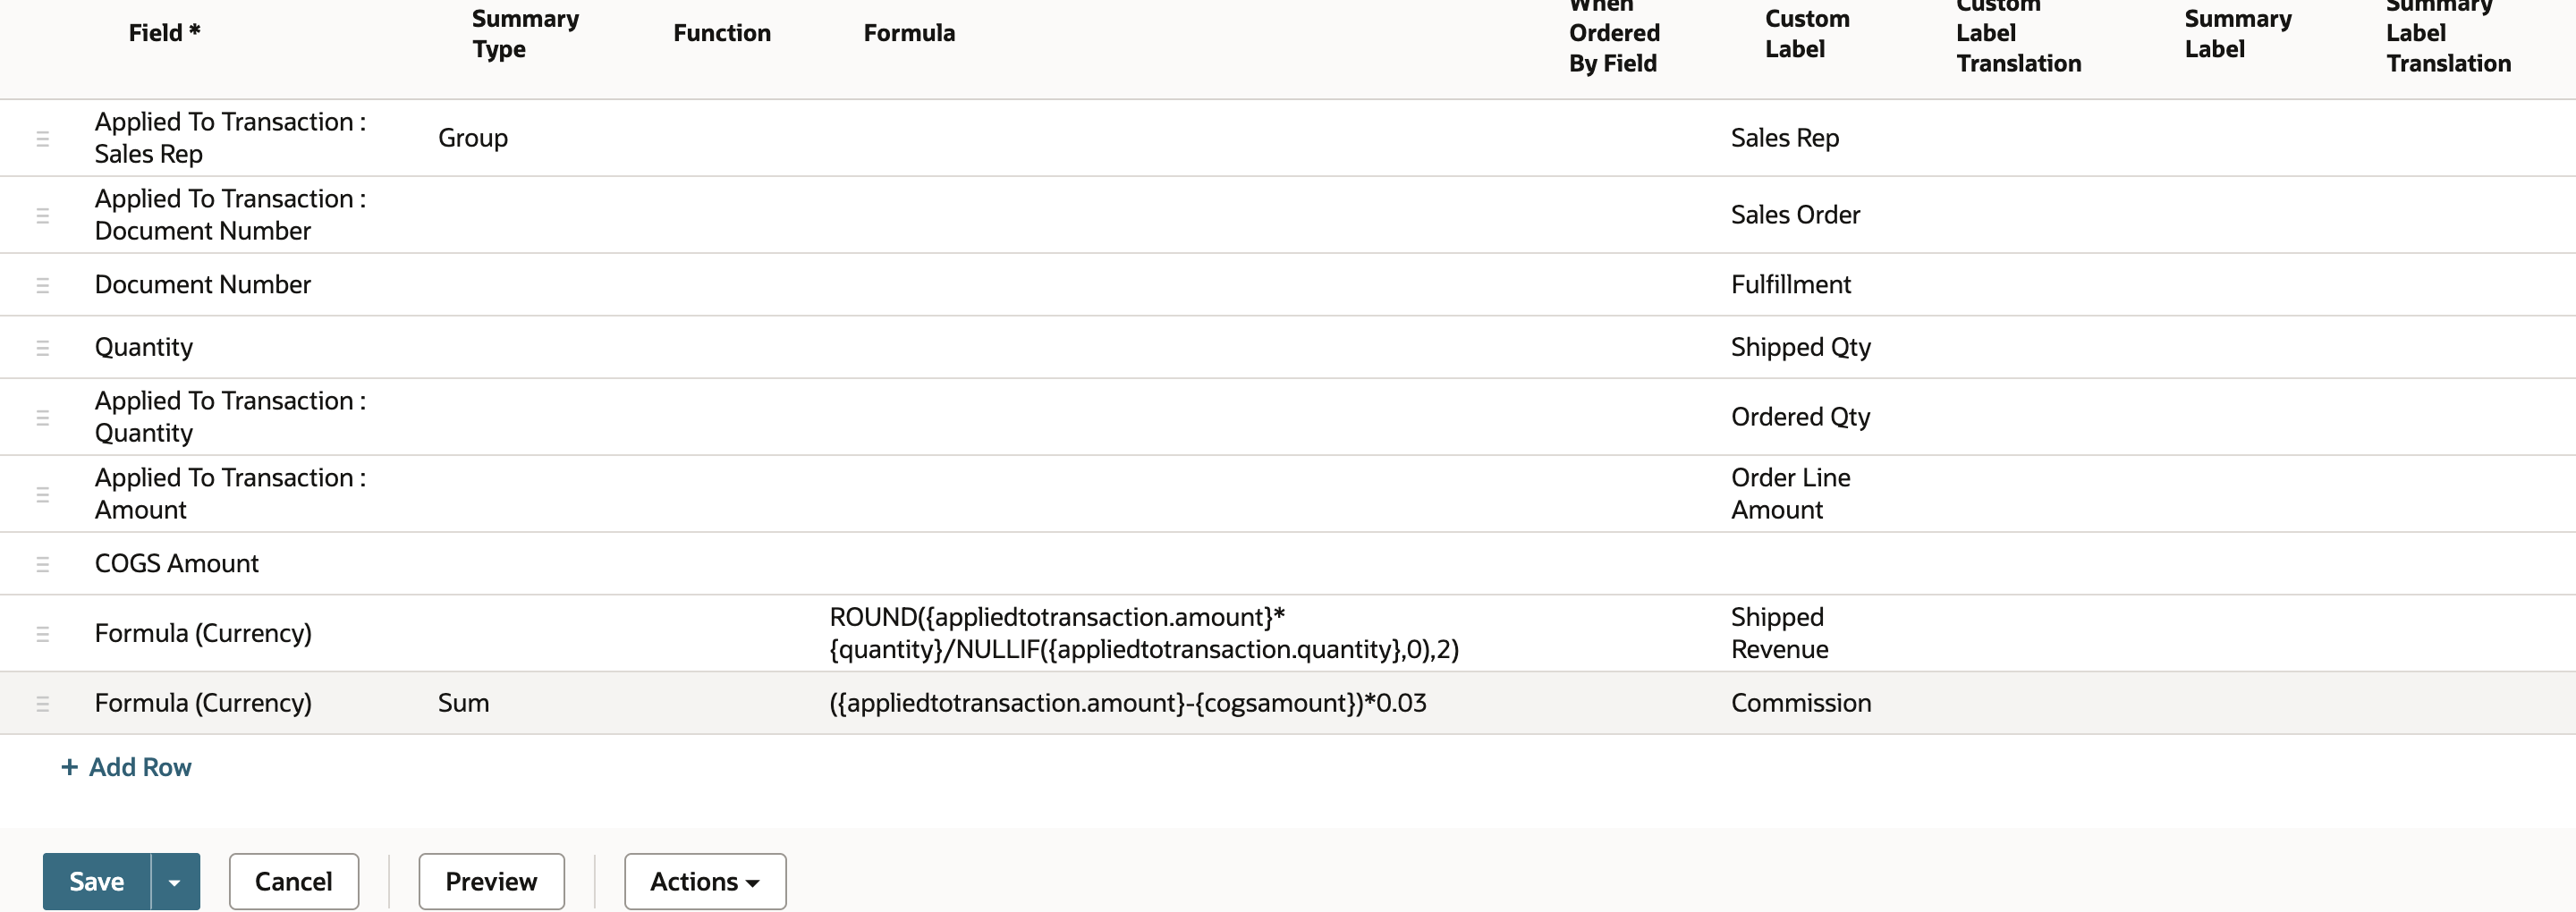Click drag handle for Ordered Qty row
Screen dimensions: 2576x912
42,417
